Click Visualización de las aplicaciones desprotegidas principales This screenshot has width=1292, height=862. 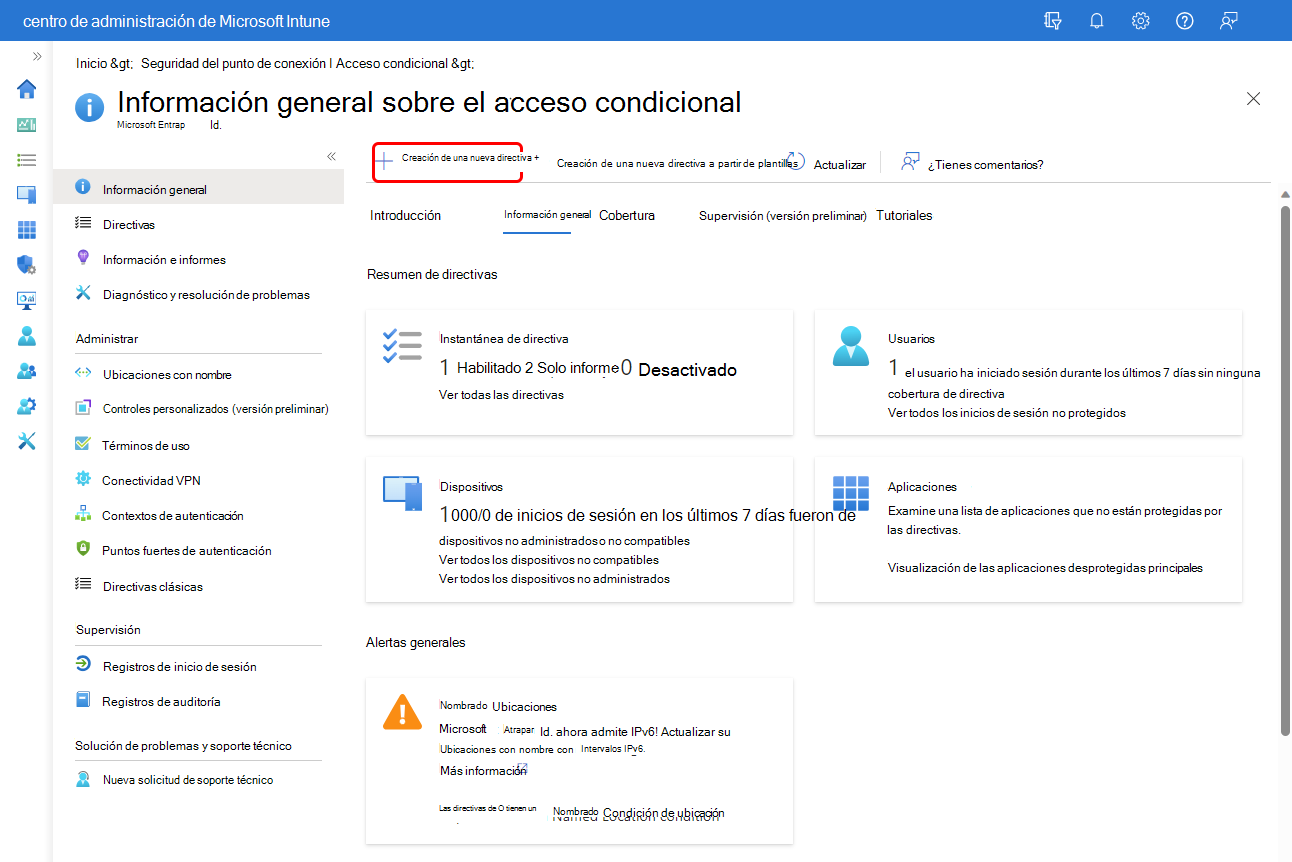[x=1045, y=567]
